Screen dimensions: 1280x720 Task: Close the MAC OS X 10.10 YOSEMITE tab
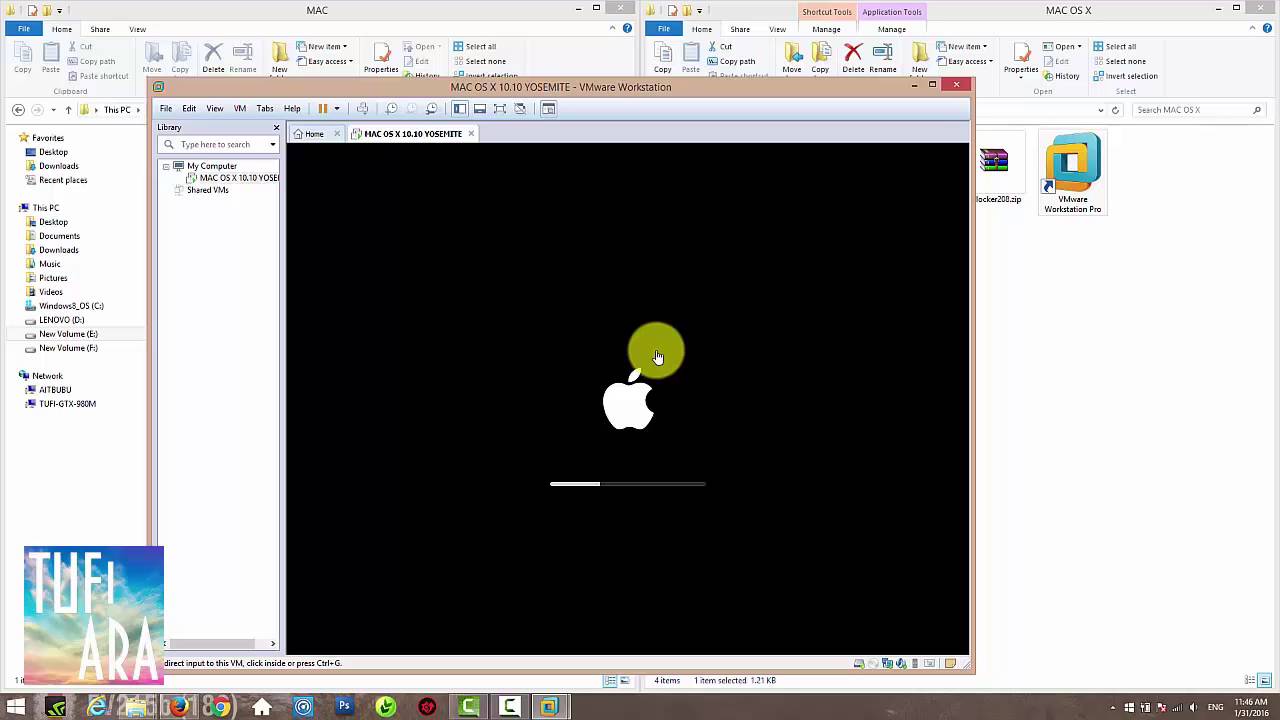[471, 134]
